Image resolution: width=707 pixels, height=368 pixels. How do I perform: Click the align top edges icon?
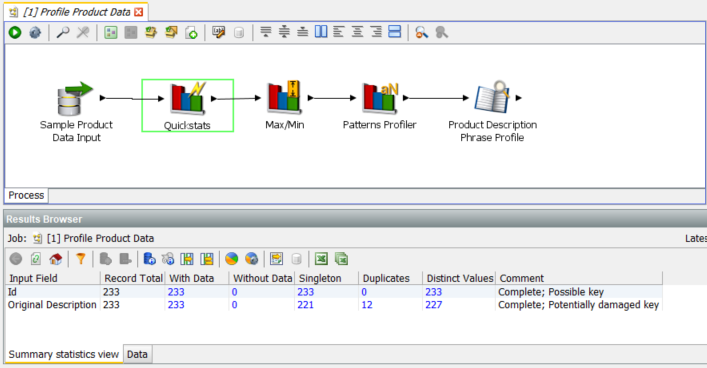[266, 32]
